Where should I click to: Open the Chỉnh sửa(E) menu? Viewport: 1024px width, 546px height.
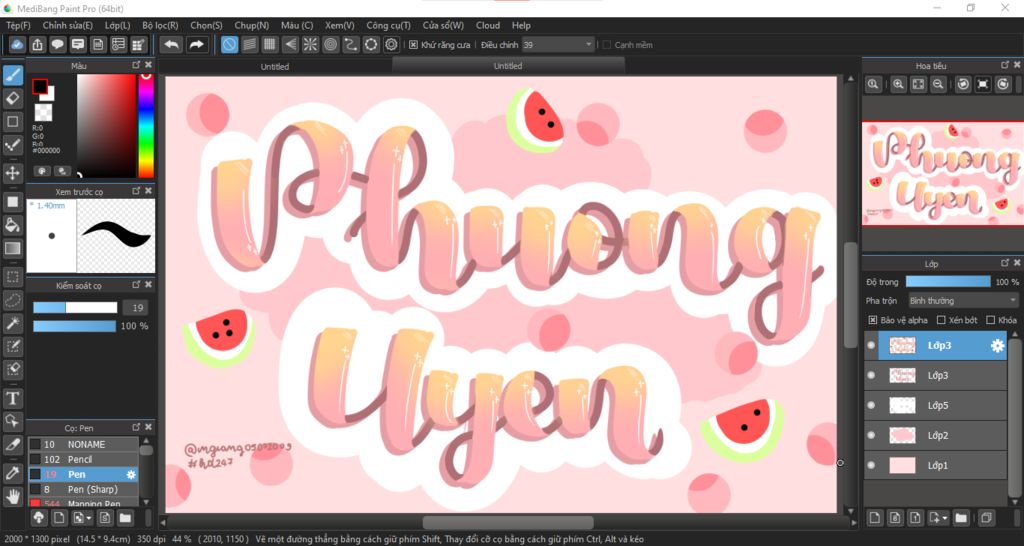pyautogui.click(x=68, y=25)
